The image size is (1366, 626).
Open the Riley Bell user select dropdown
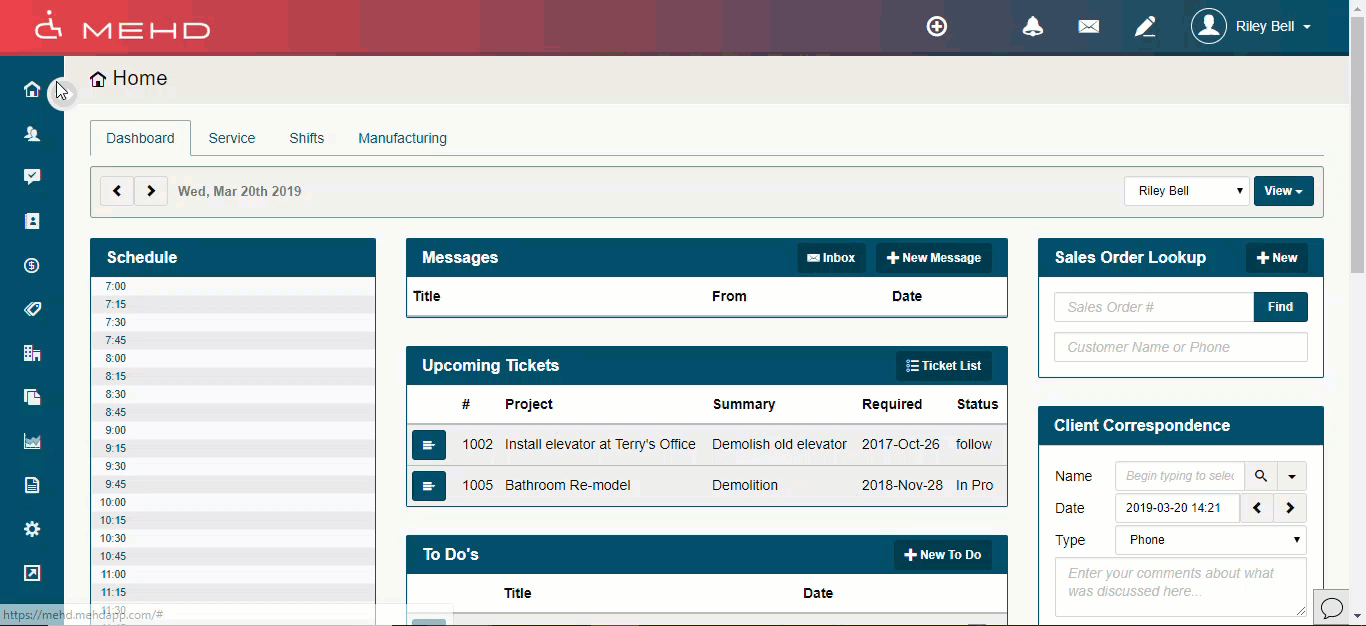(1187, 191)
